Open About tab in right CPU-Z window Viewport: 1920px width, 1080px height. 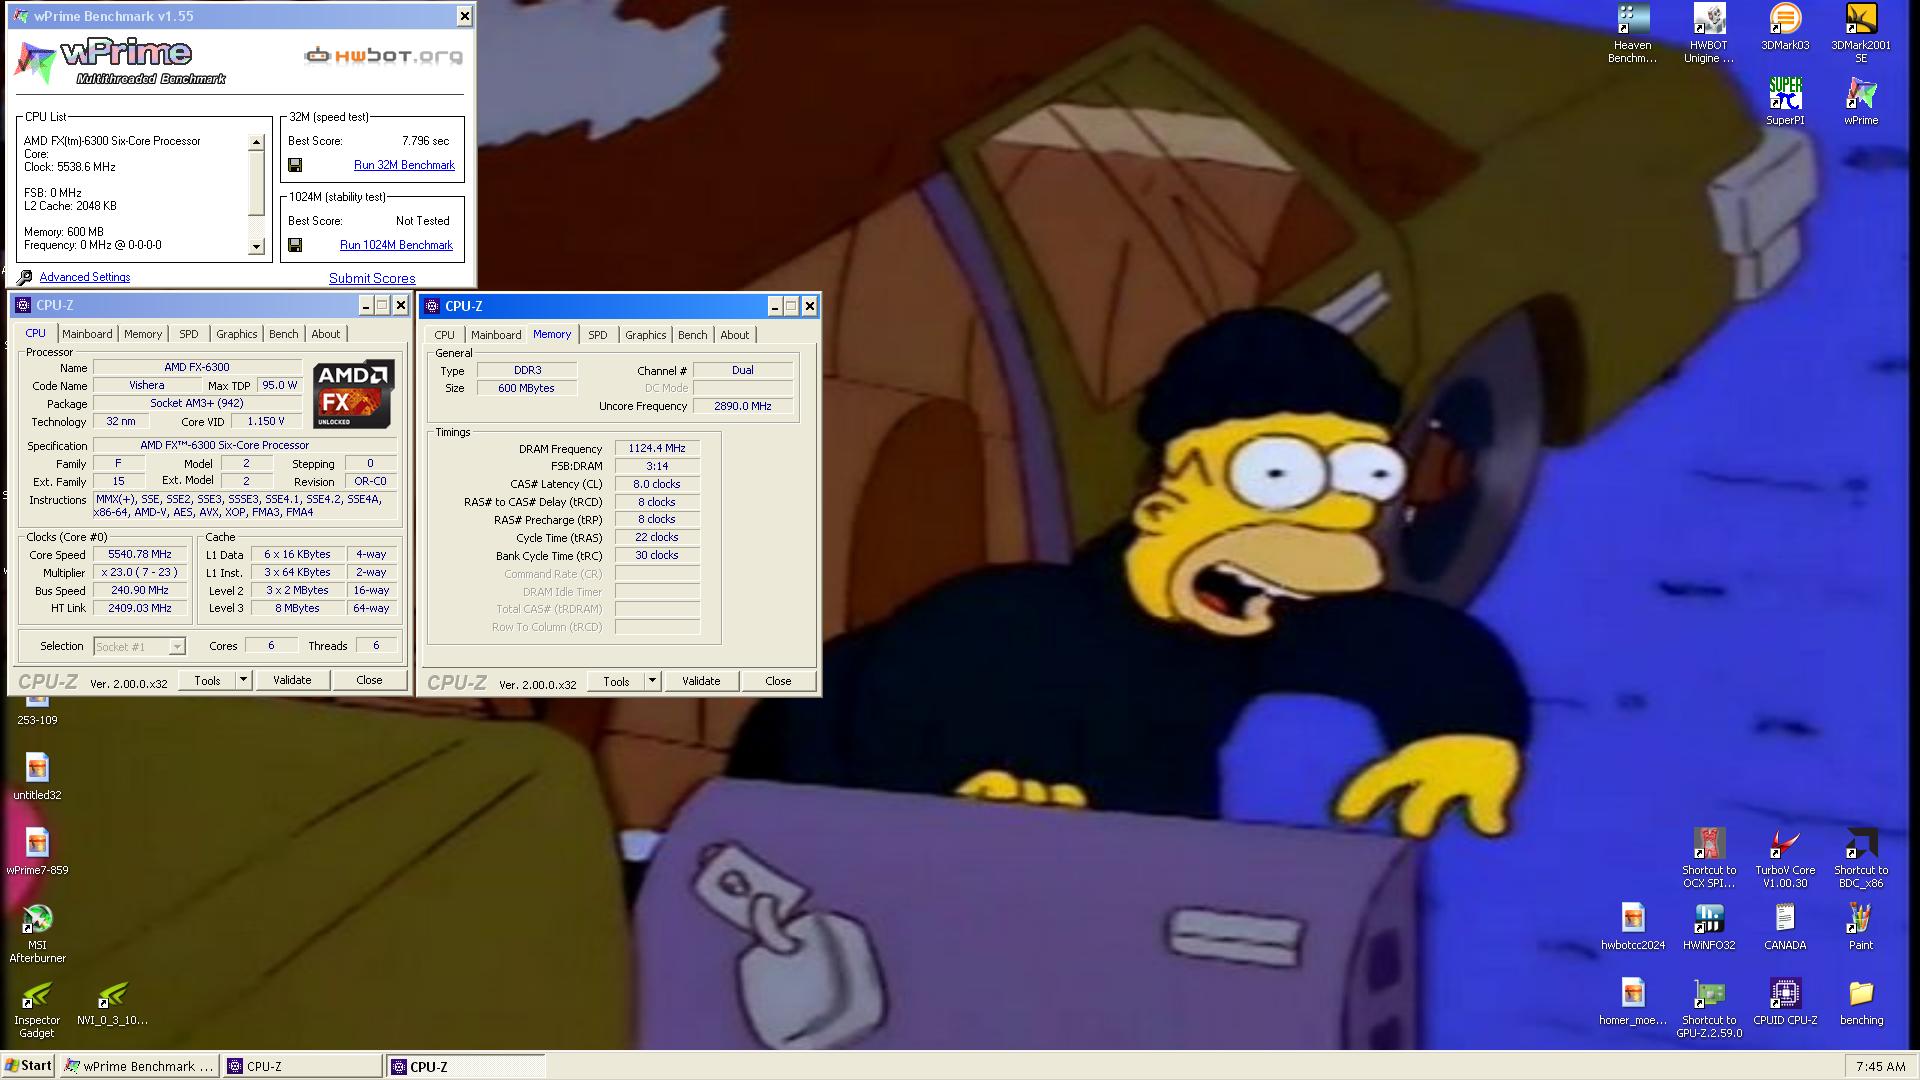(x=735, y=335)
